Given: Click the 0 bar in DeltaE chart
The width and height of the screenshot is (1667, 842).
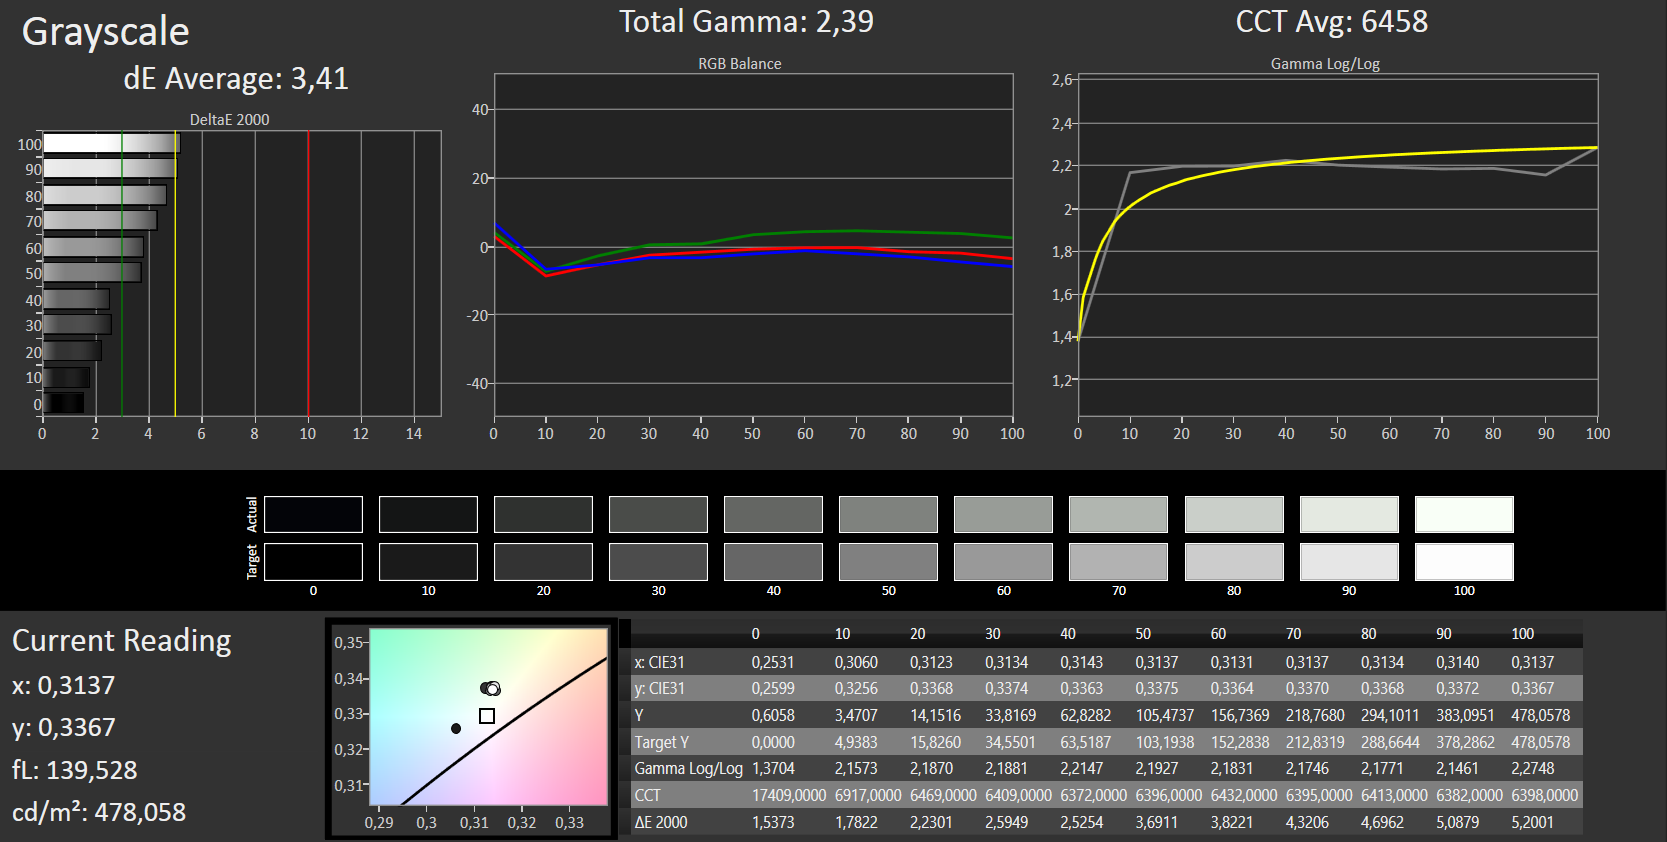Looking at the screenshot, I should point(64,403).
